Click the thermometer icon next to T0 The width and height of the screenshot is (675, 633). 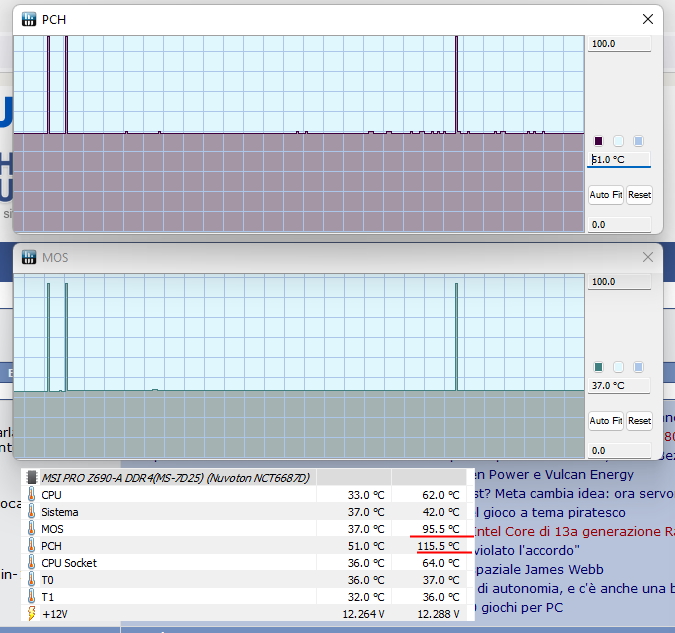pyautogui.click(x=31, y=580)
